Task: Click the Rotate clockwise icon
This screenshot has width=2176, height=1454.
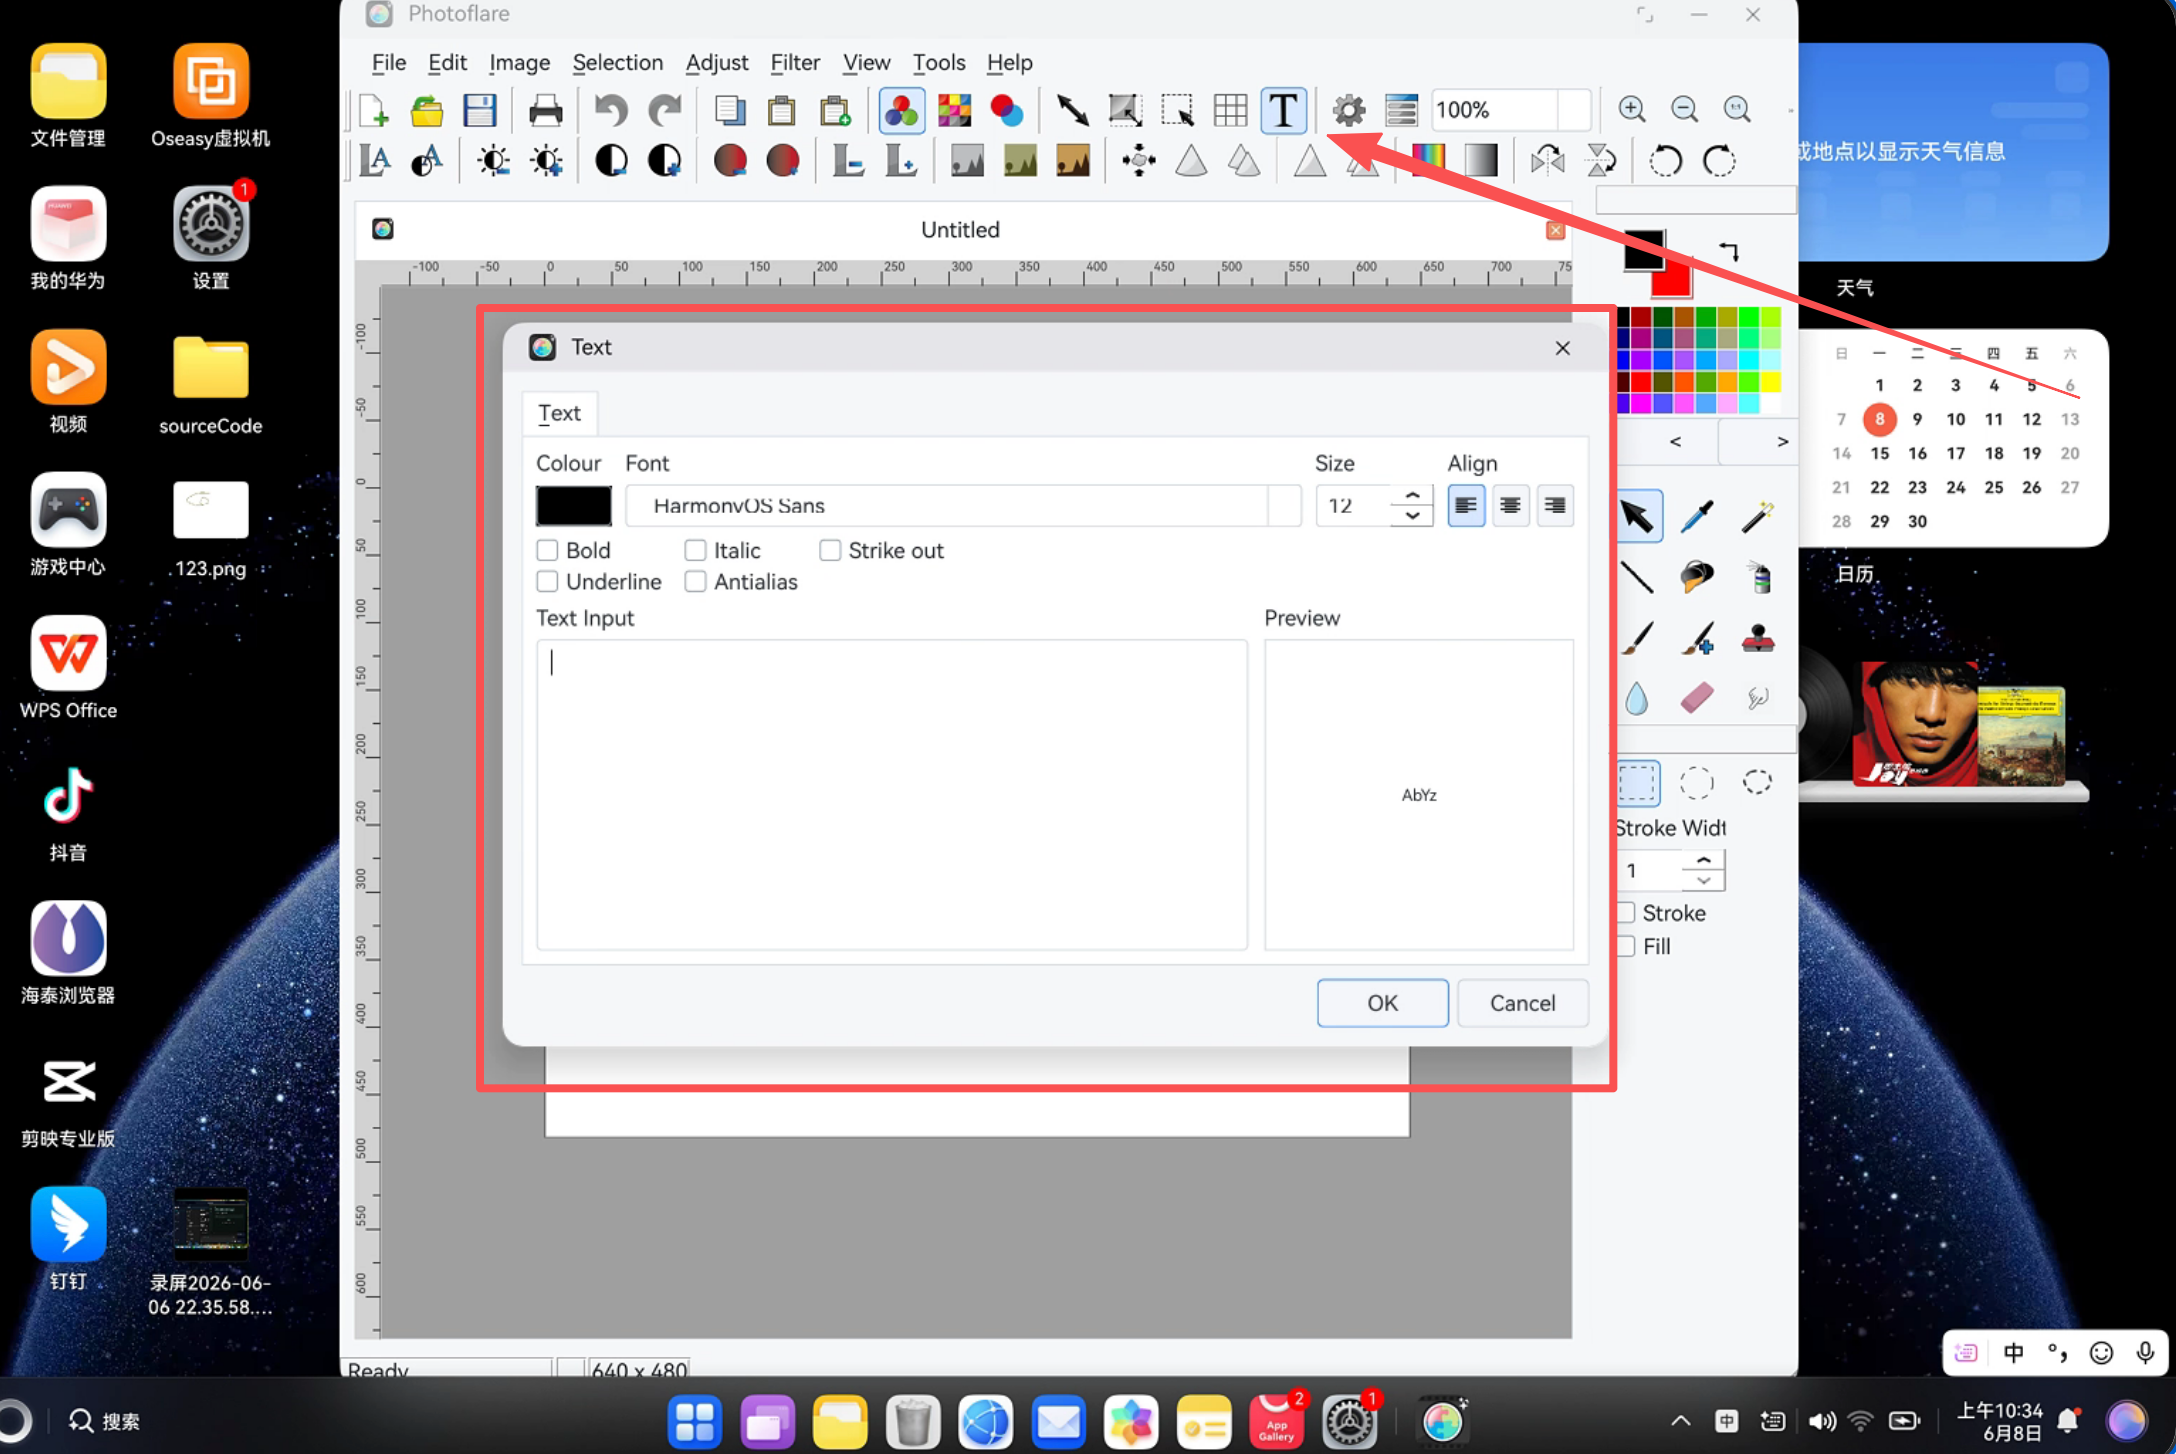Action: pyautogui.click(x=1718, y=161)
